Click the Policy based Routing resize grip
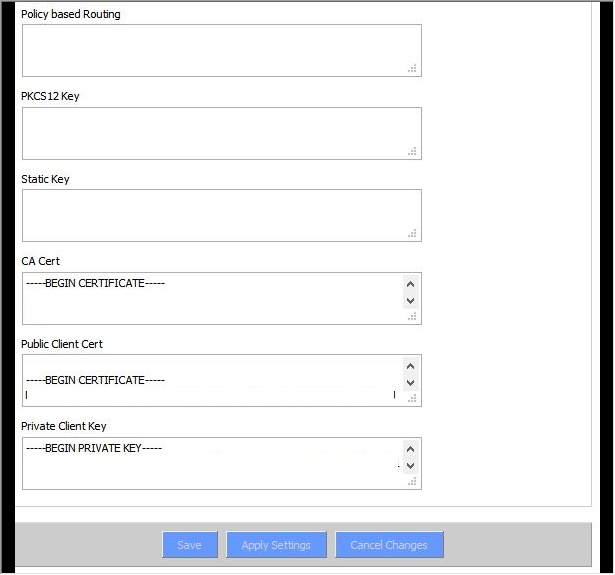615x575 pixels. pos(412,69)
